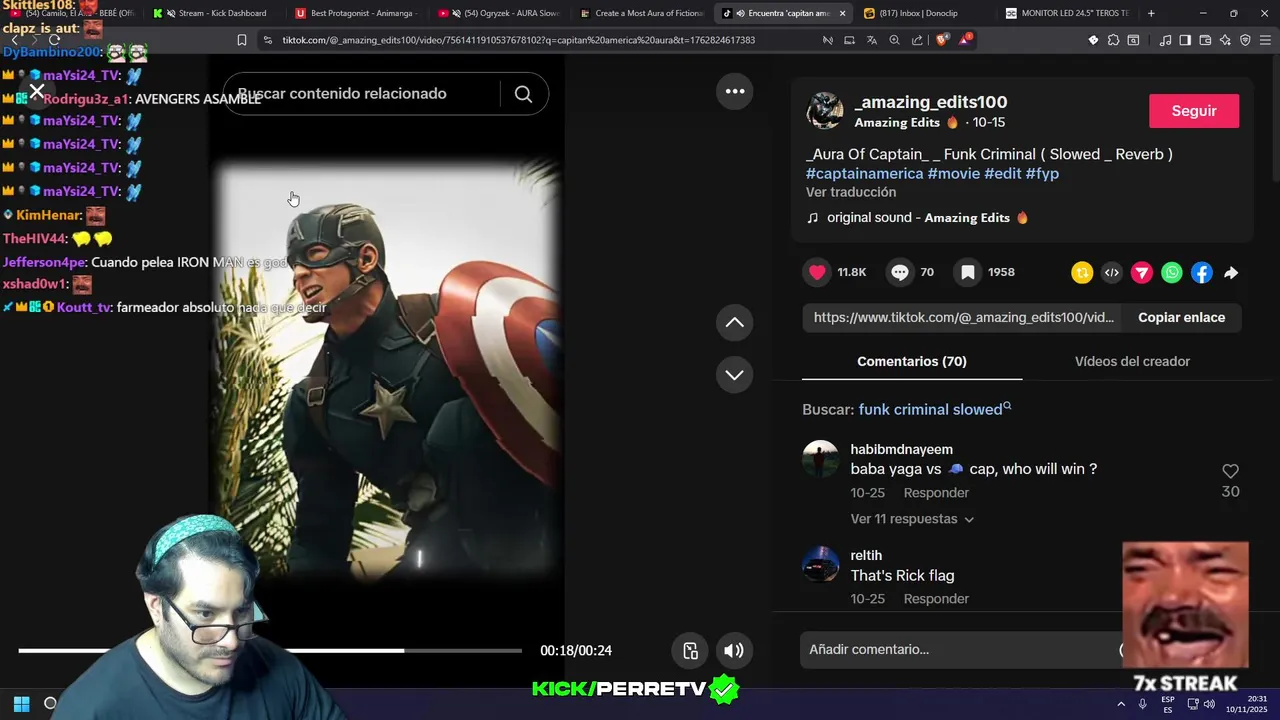This screenshot has height=720, width=1280.
Task: Open comments via the speech bubble icon
Action: [x=900, y=272]
